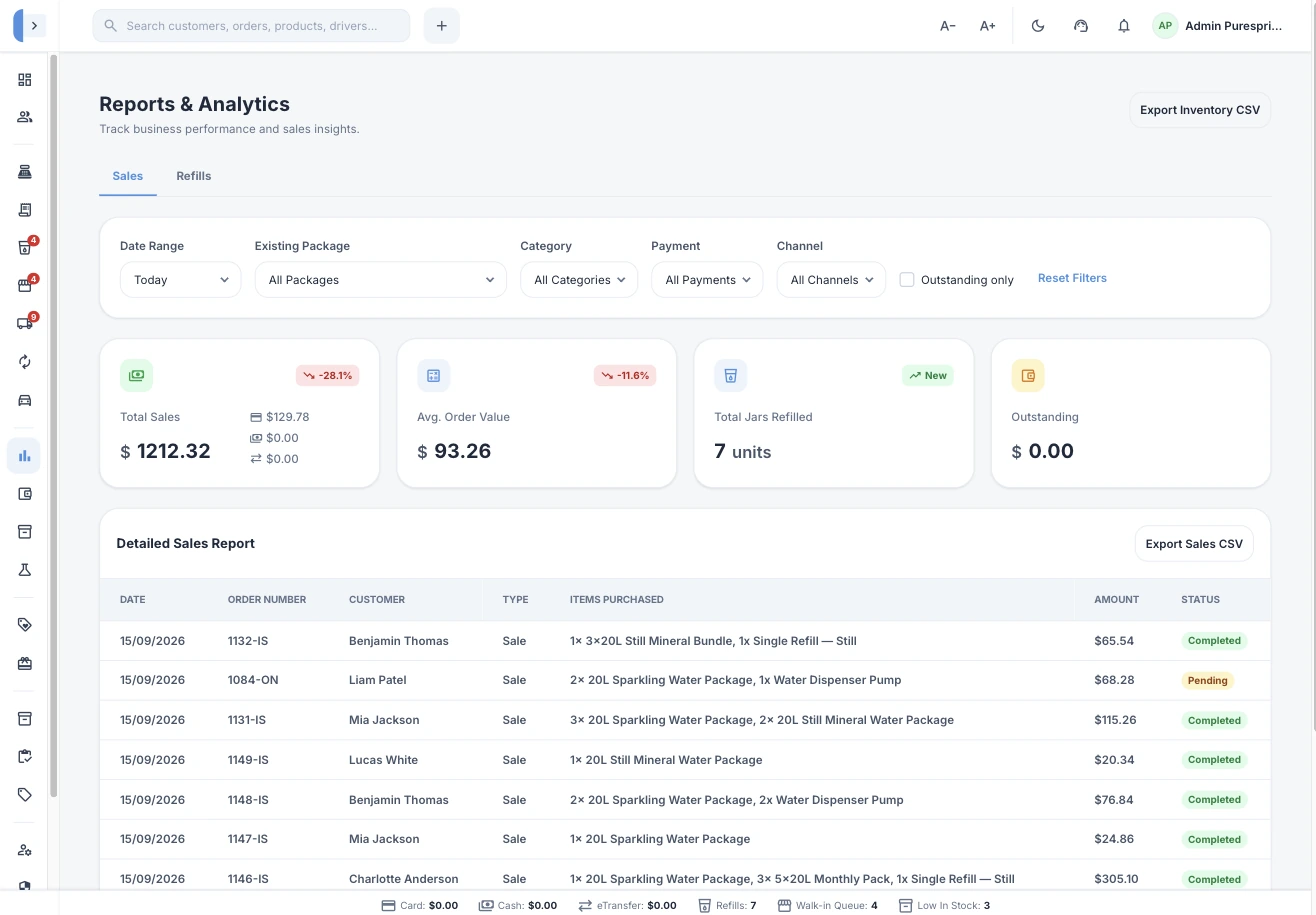This screenshot has width=1316, height=915.
Task: Select the Sales tab
Action: pos(128,176)
